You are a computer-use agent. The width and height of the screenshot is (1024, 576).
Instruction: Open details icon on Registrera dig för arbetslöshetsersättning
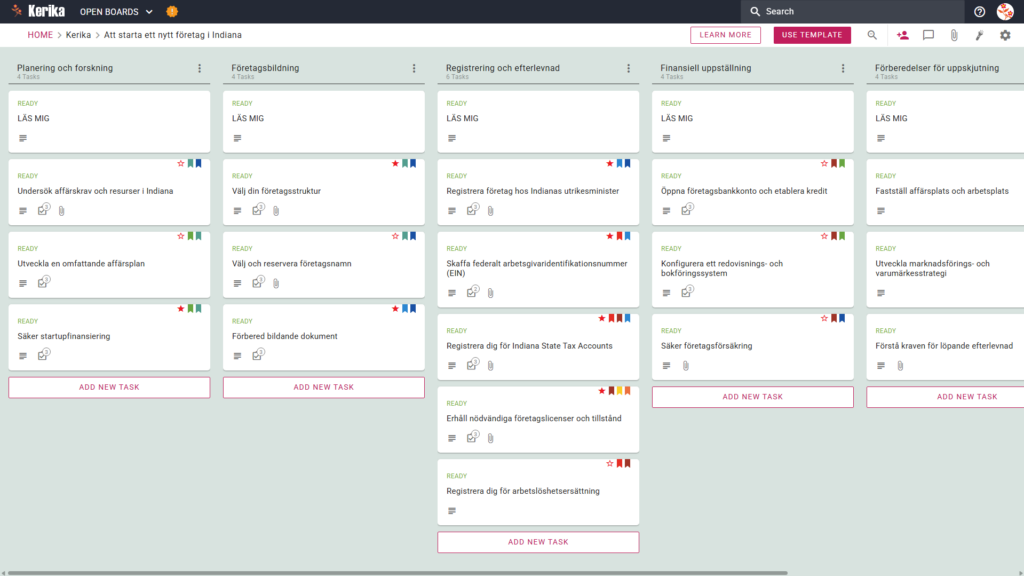tap(452, 511)
